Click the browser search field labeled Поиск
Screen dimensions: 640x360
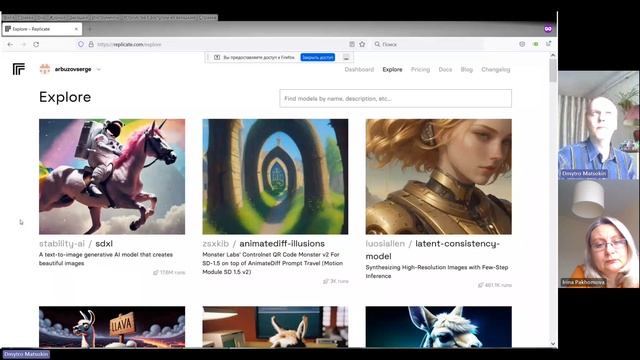[429, 44]
